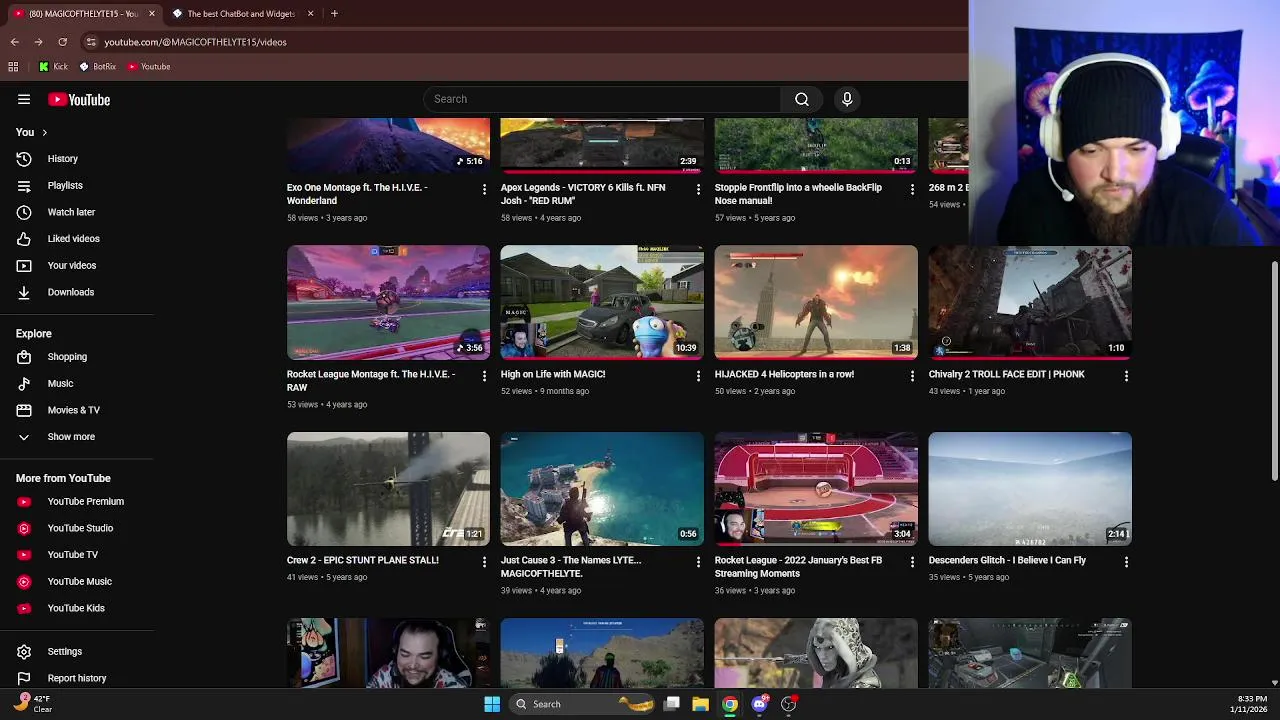The width and height of the screenshot is (1280, 720).
Task: Click the taskbar Search box
Action: click(584, 704)
